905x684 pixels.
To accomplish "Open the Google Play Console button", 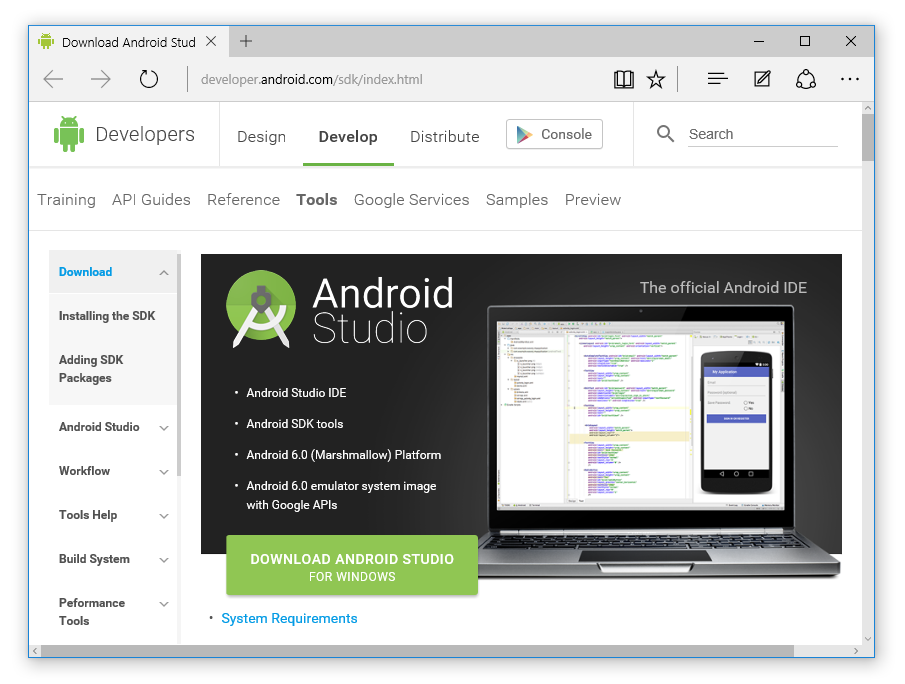I will coord(554,134).
